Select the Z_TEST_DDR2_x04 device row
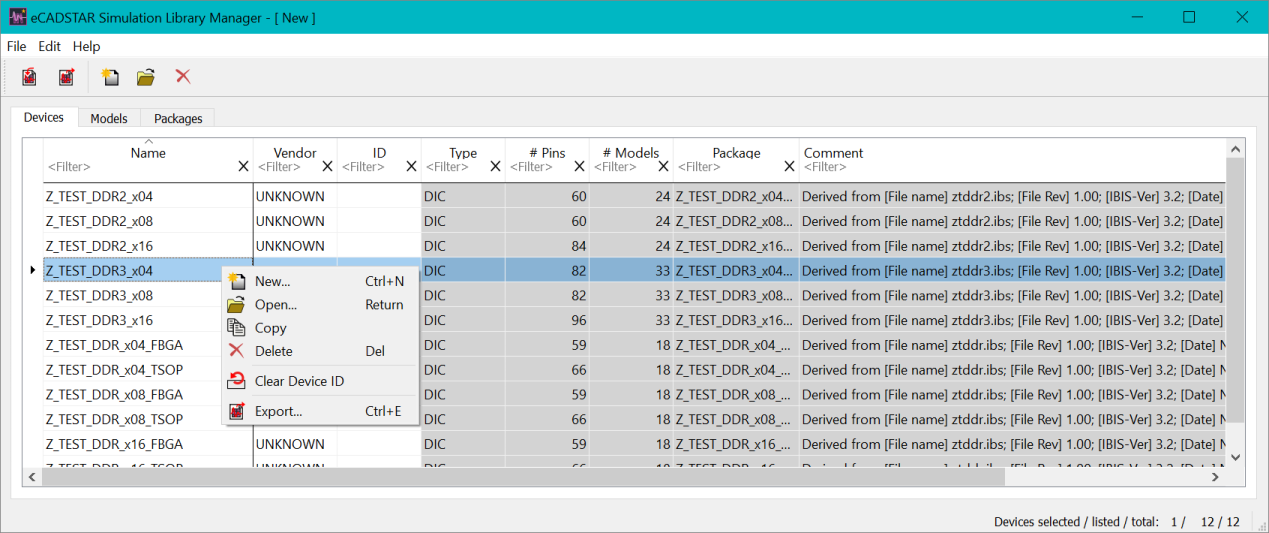 click(634, 196)
